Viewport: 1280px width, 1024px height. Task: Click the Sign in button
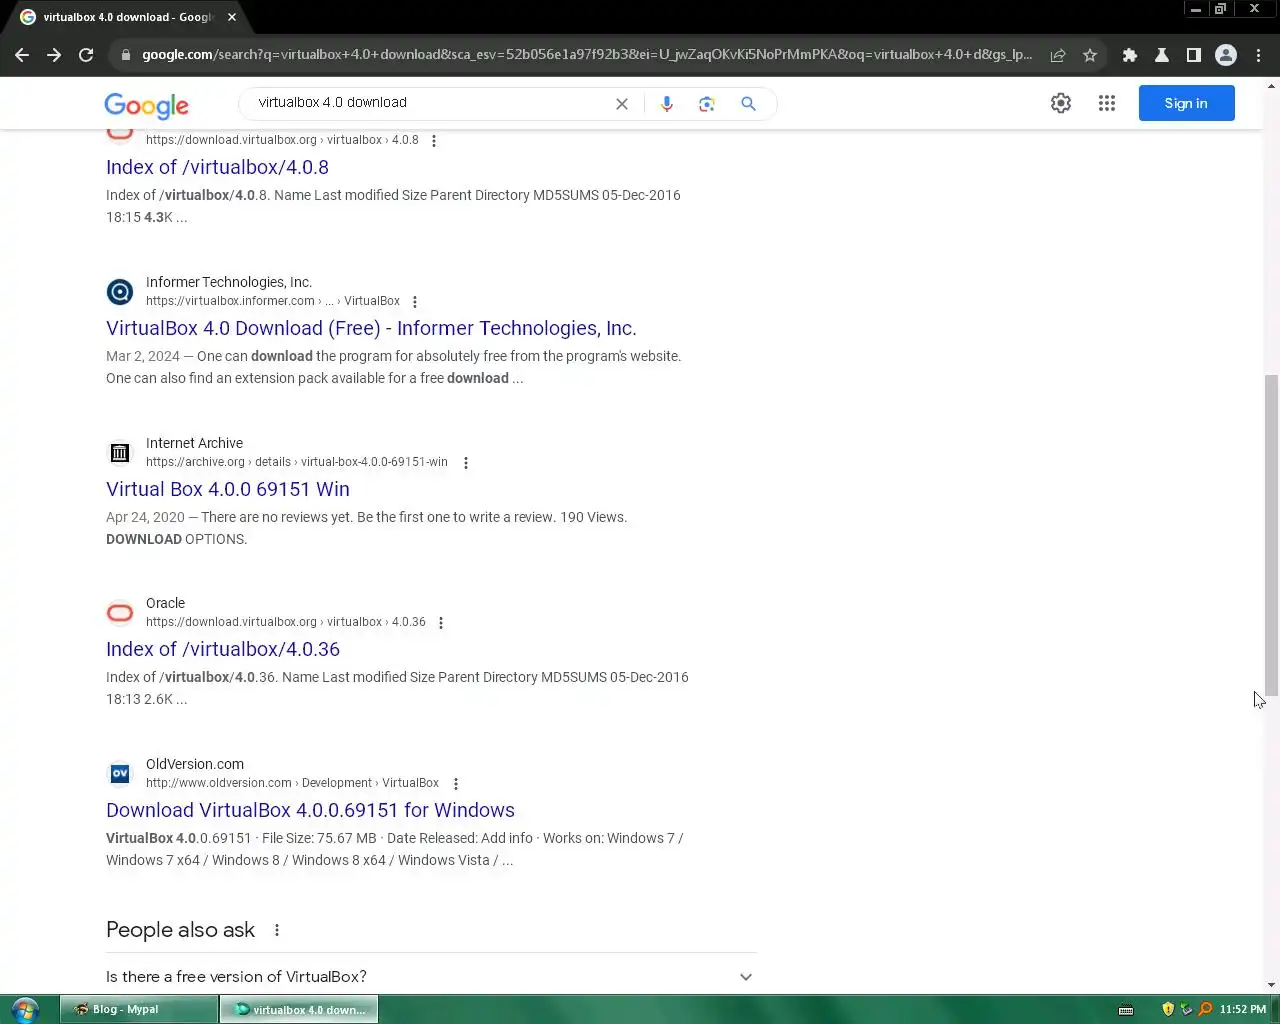(1186, 103)
